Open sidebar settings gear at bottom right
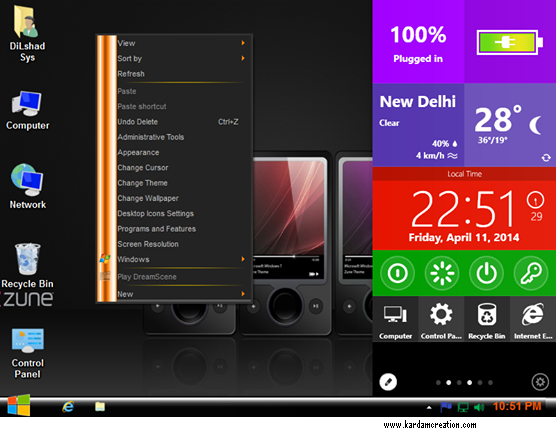557x434 pixels. point(540,382)
